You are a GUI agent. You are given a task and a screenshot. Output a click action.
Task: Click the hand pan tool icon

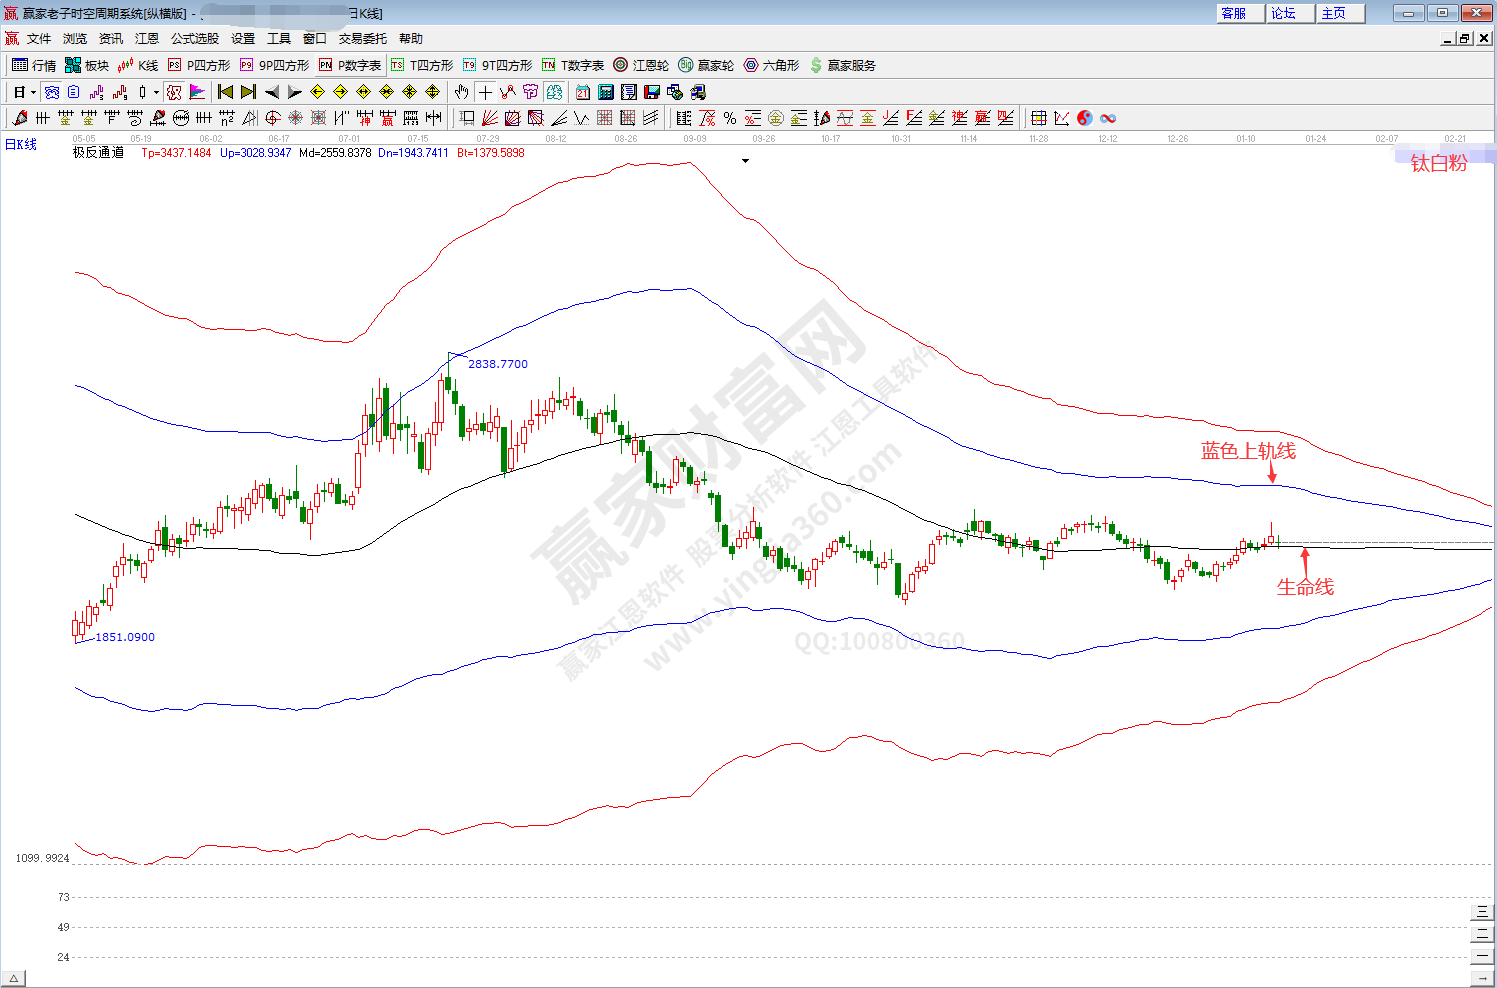point(461,92)
